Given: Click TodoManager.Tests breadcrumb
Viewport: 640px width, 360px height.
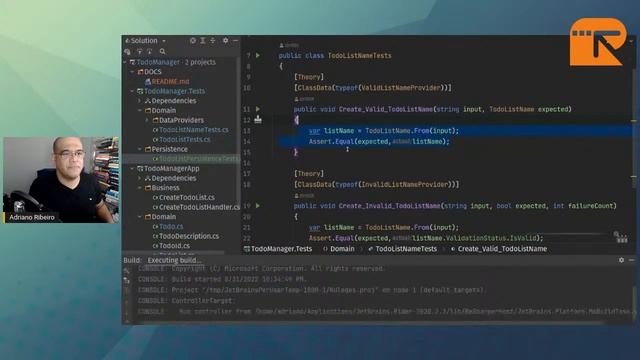Looking at the screenshot, I should [x=278, y=249].
